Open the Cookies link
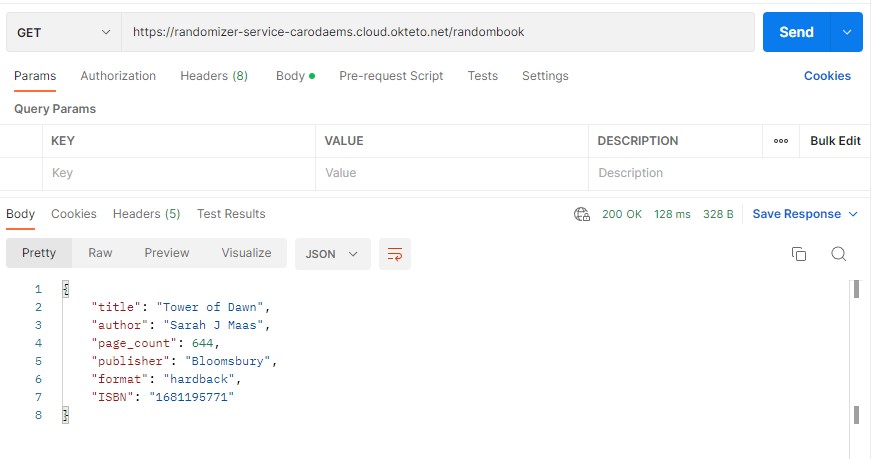The width and height of the screenshot is (889, 459). click(x=827, y=76)
